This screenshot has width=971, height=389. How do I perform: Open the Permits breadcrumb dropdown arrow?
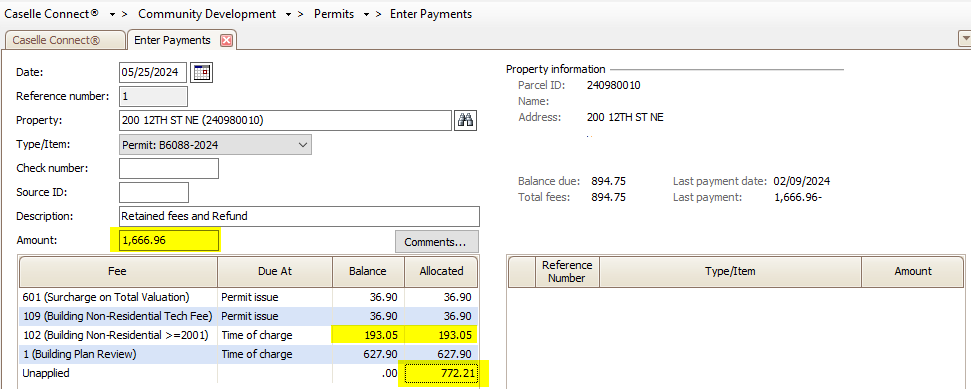(x=366, y=14)
